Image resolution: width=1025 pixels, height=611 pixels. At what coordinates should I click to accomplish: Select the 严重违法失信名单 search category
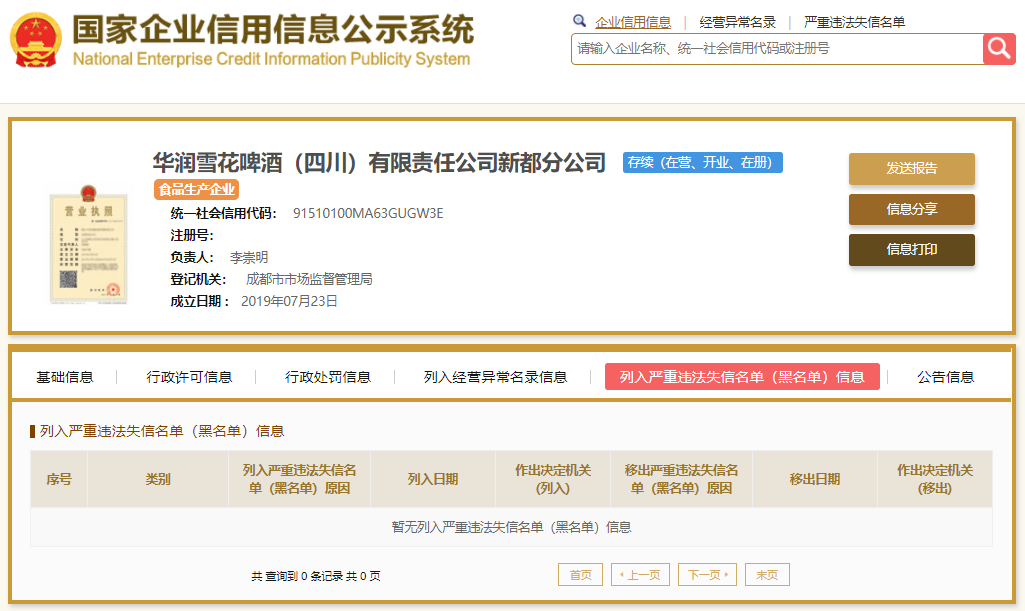pos(854,22)
